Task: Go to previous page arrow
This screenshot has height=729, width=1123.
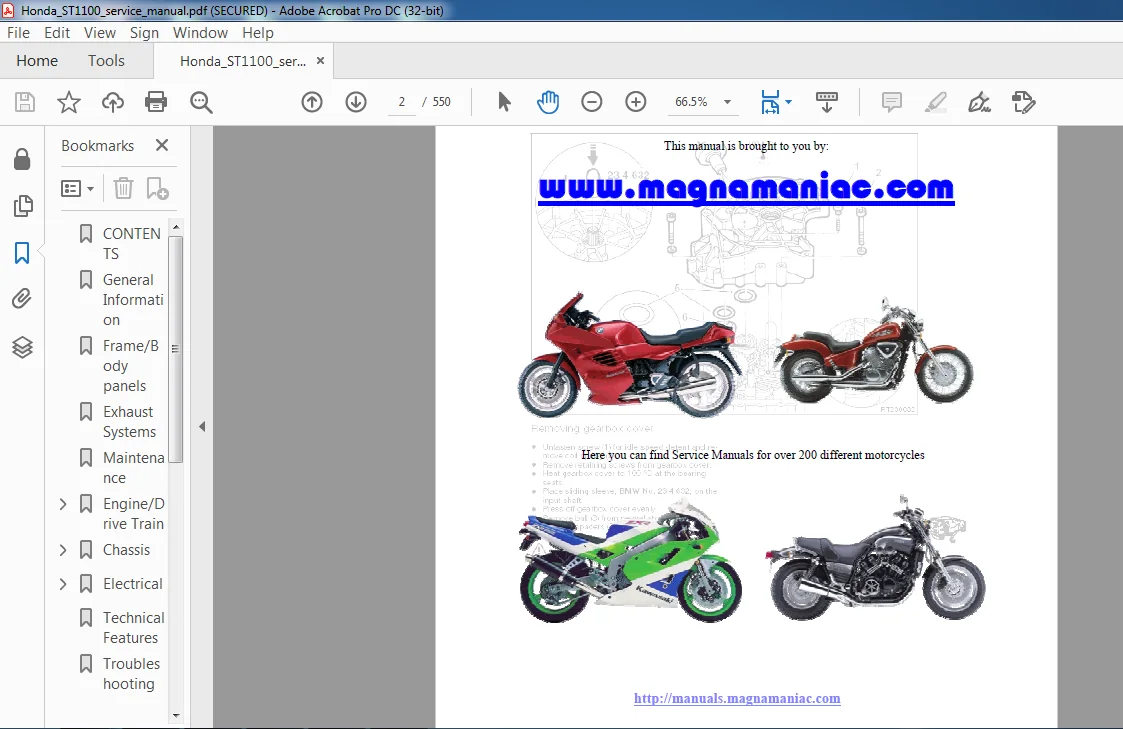Action: (x=312, y=102)
